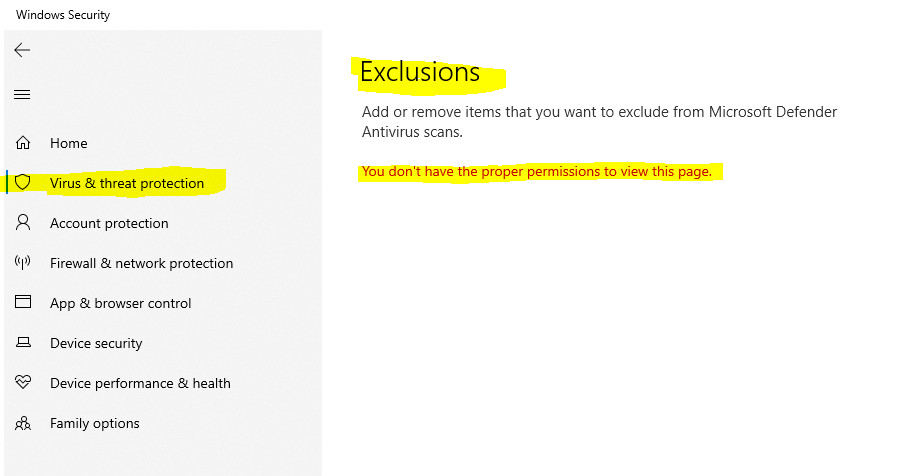Screen dimensions: 900x476
Task: Click the Family options people icon
Action: pyautogui.click(x=23, y=423)
